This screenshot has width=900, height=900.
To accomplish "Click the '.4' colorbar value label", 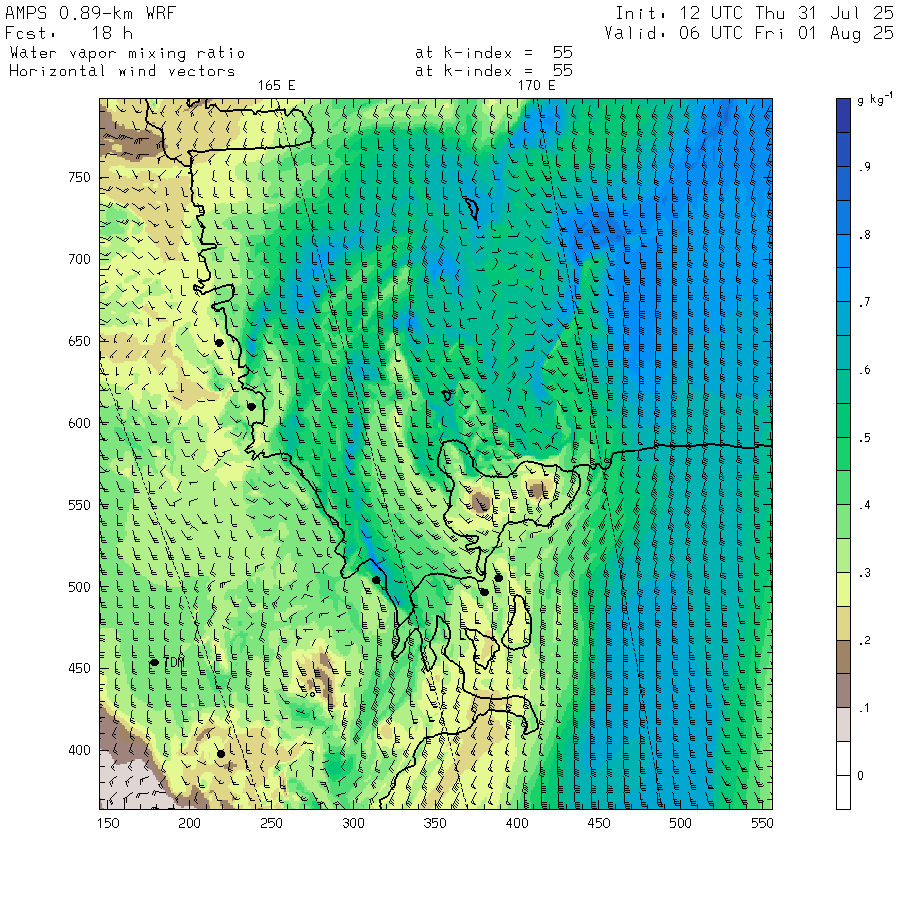I will pos(864,505).
